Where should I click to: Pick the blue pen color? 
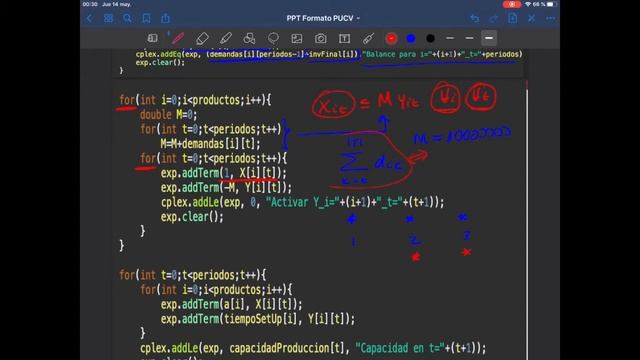tap(411, 38)
